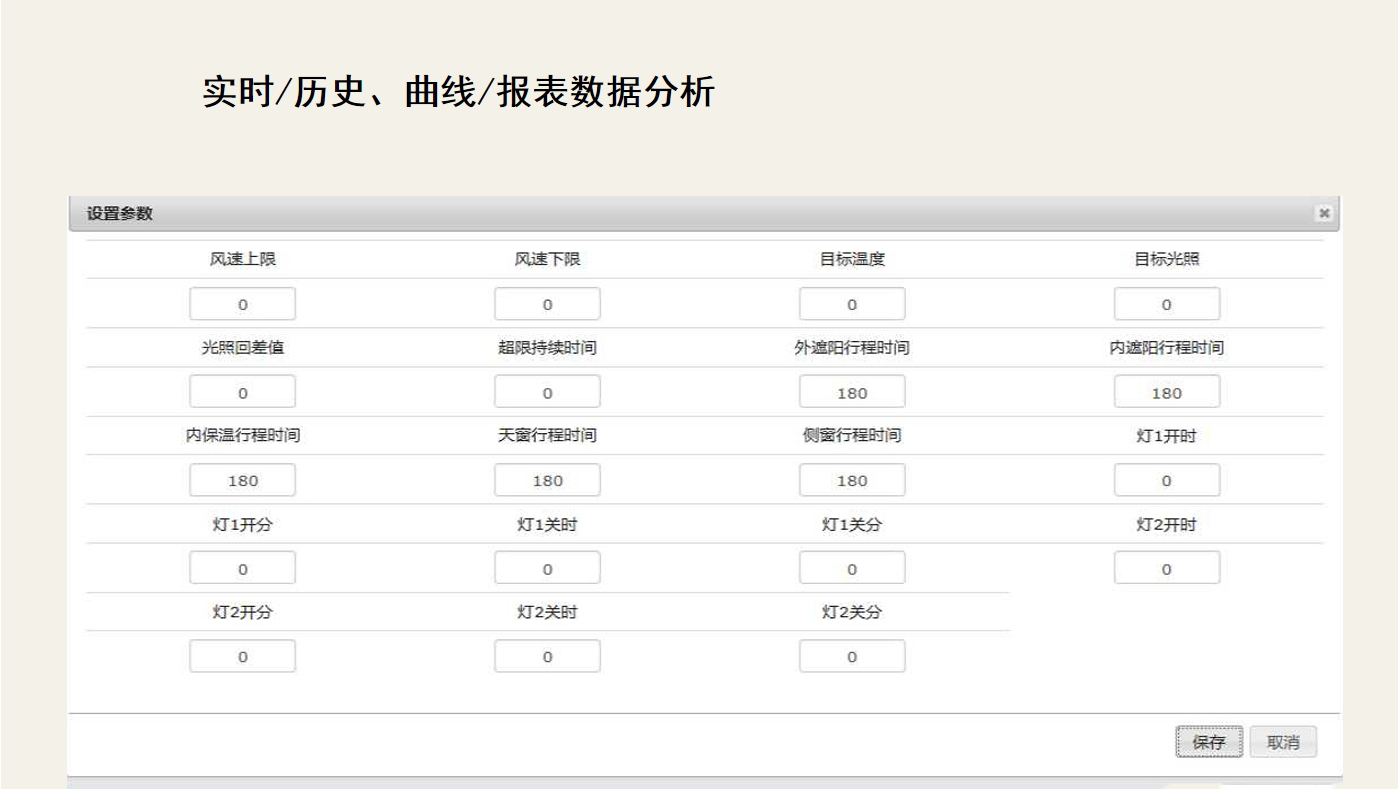This screenshot has width=1398, height=789.
Task: Click the 保存 button
Action: coord(1208,742)
